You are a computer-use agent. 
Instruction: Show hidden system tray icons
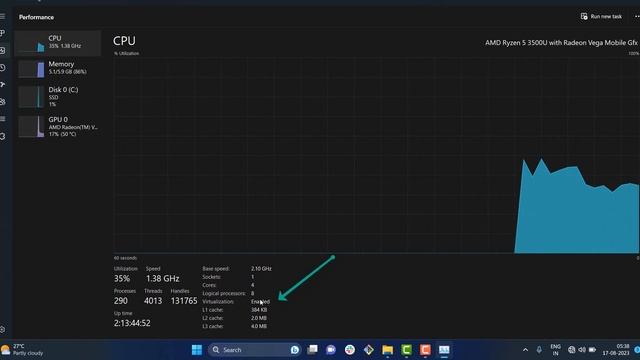525,350
